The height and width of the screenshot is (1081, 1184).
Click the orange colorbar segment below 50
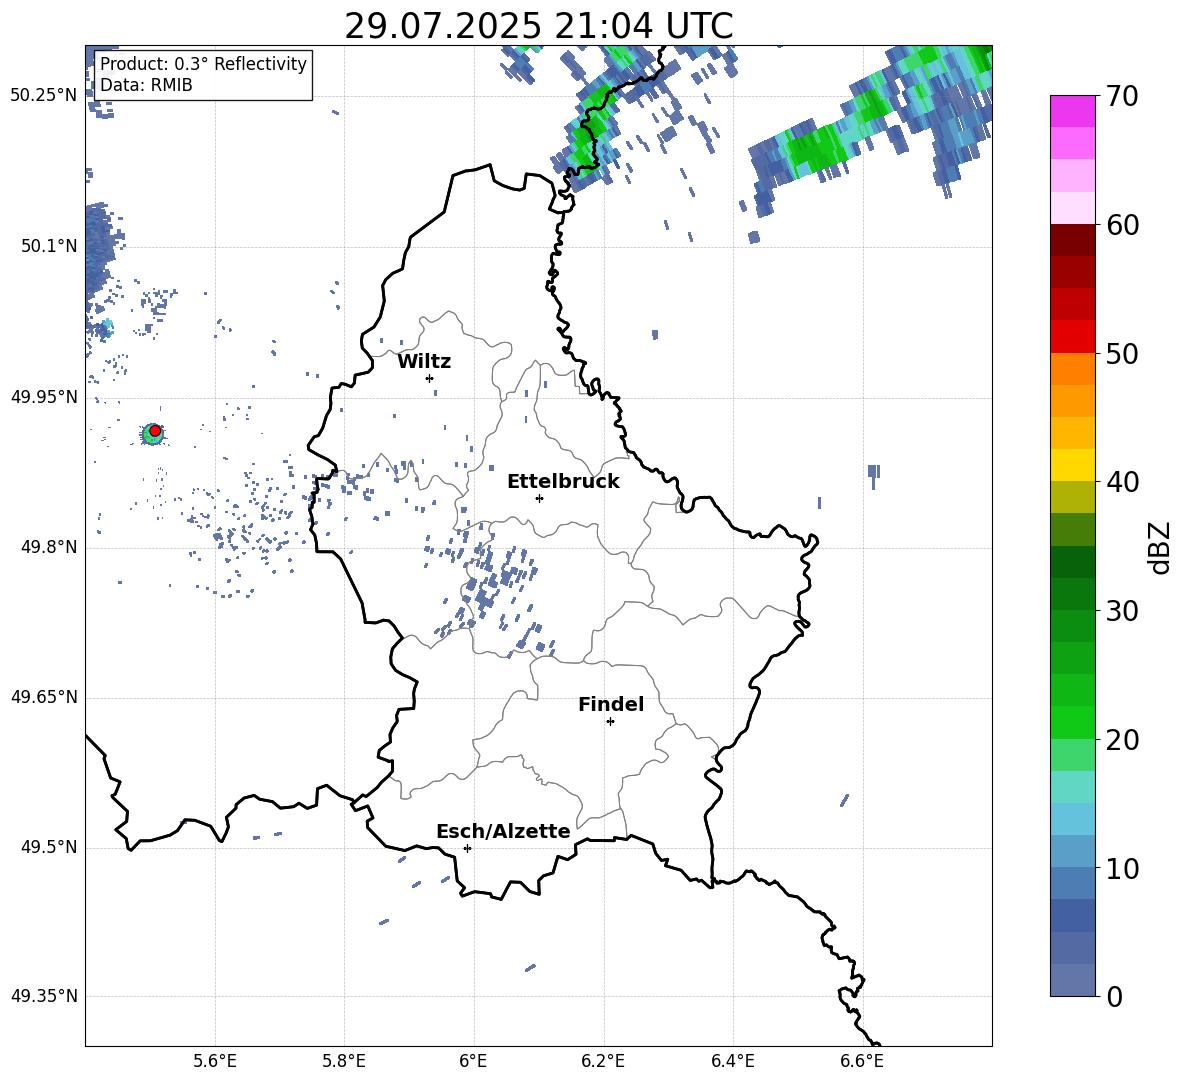point(1072,369)
